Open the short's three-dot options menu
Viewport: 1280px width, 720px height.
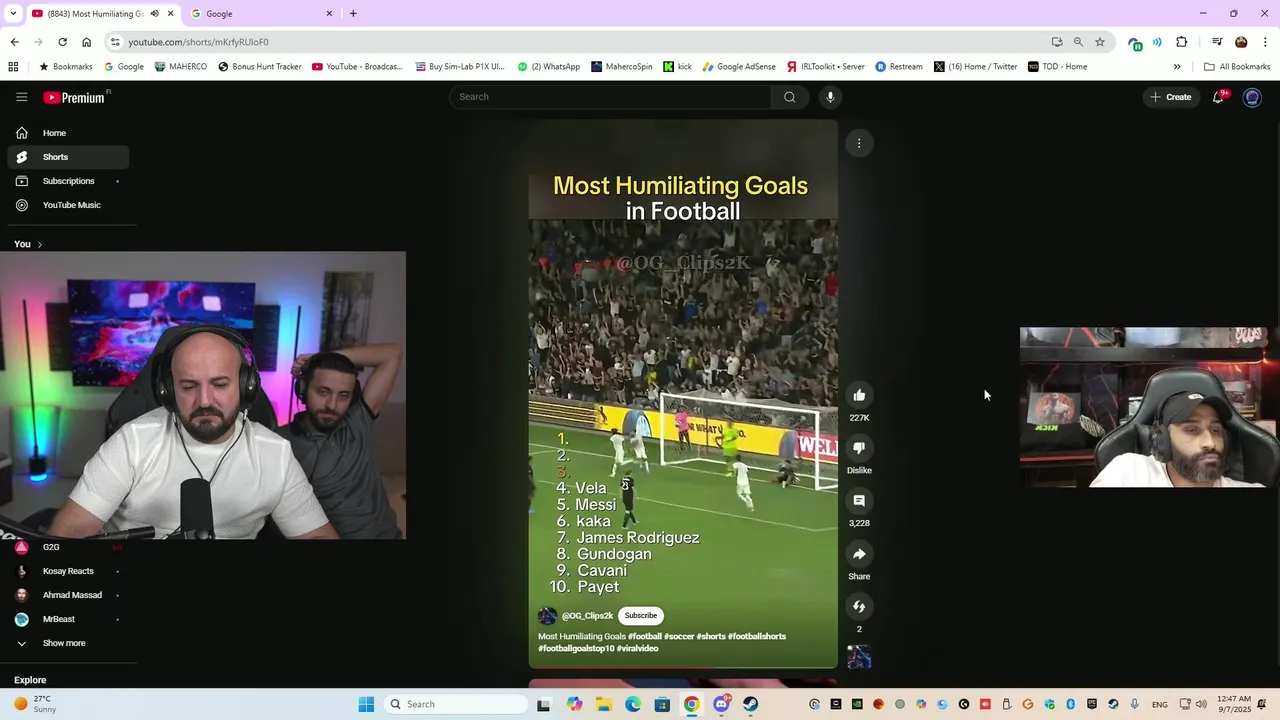click(859, 143)
